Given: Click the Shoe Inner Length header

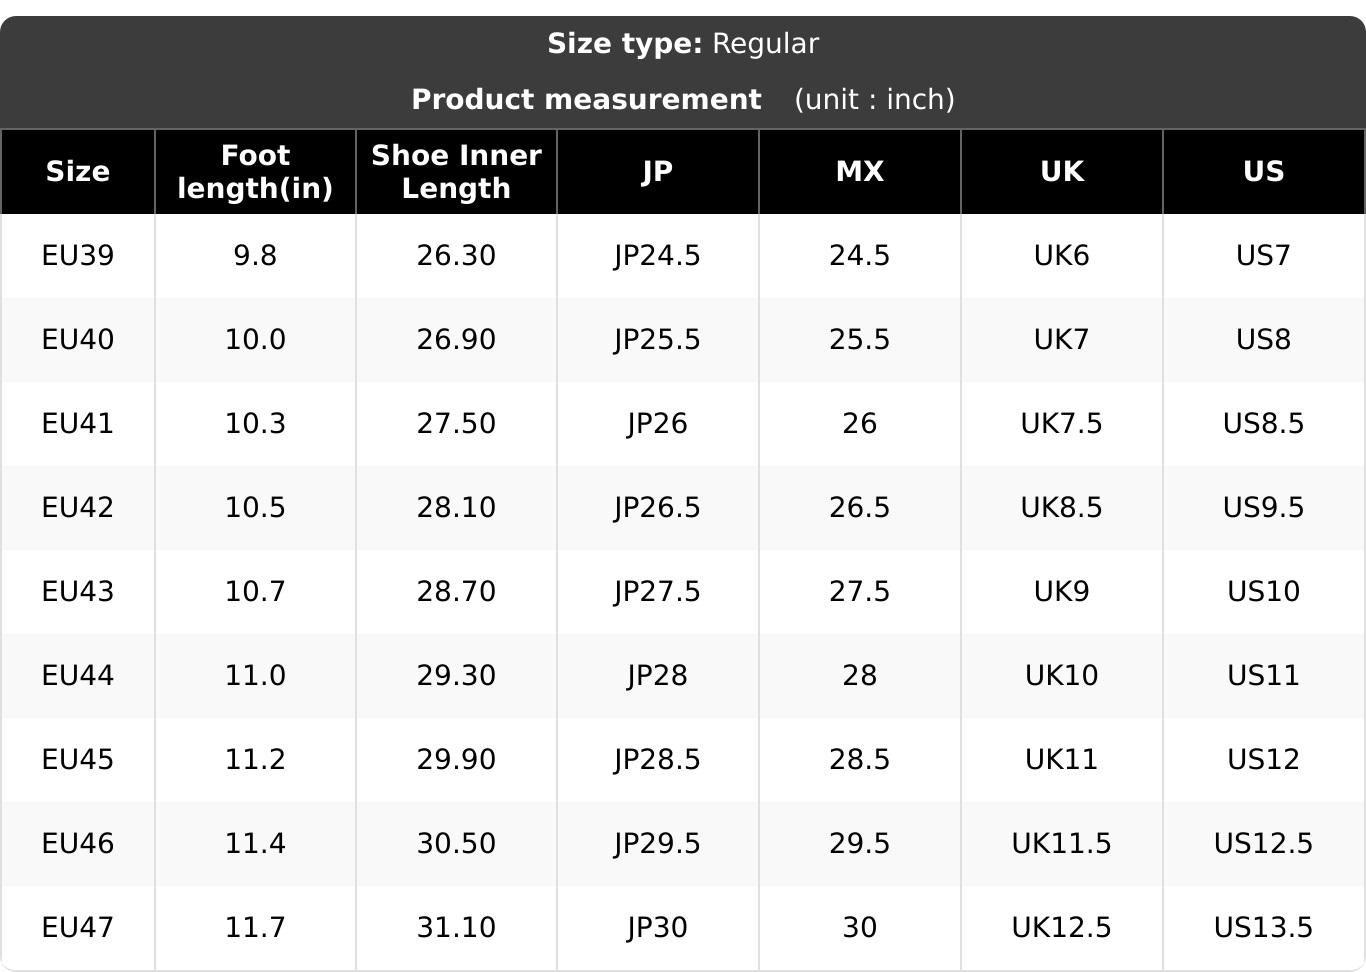Looking at the screenshot, I should (x=456, y=172).
